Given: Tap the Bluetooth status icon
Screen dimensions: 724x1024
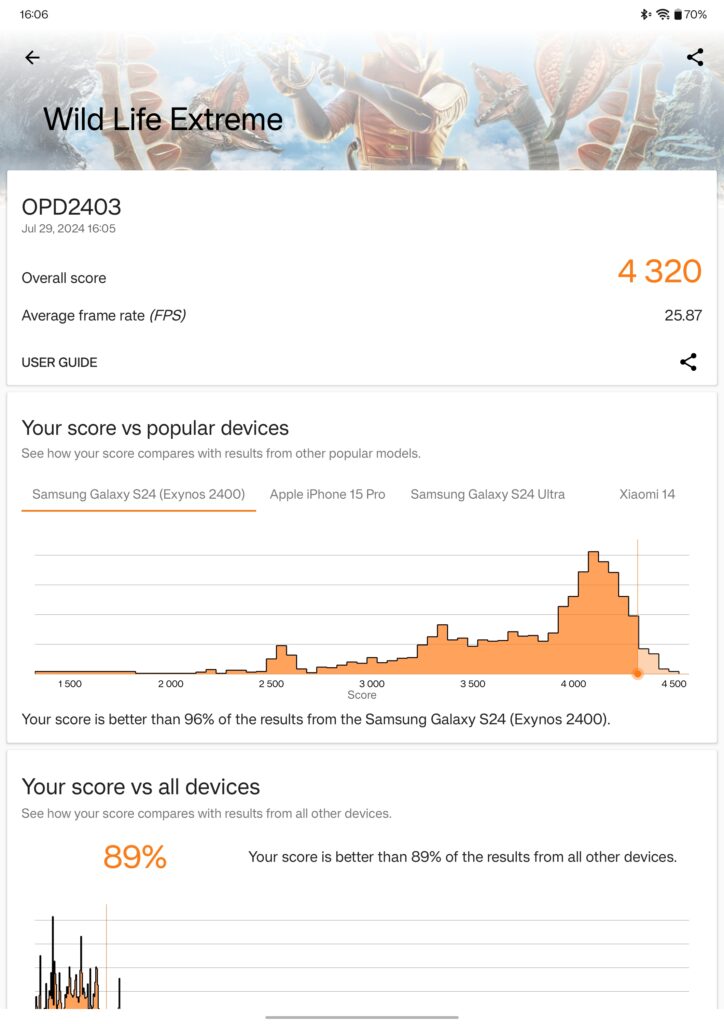Looking at the screenshot, I should click(x=646, y=14).
